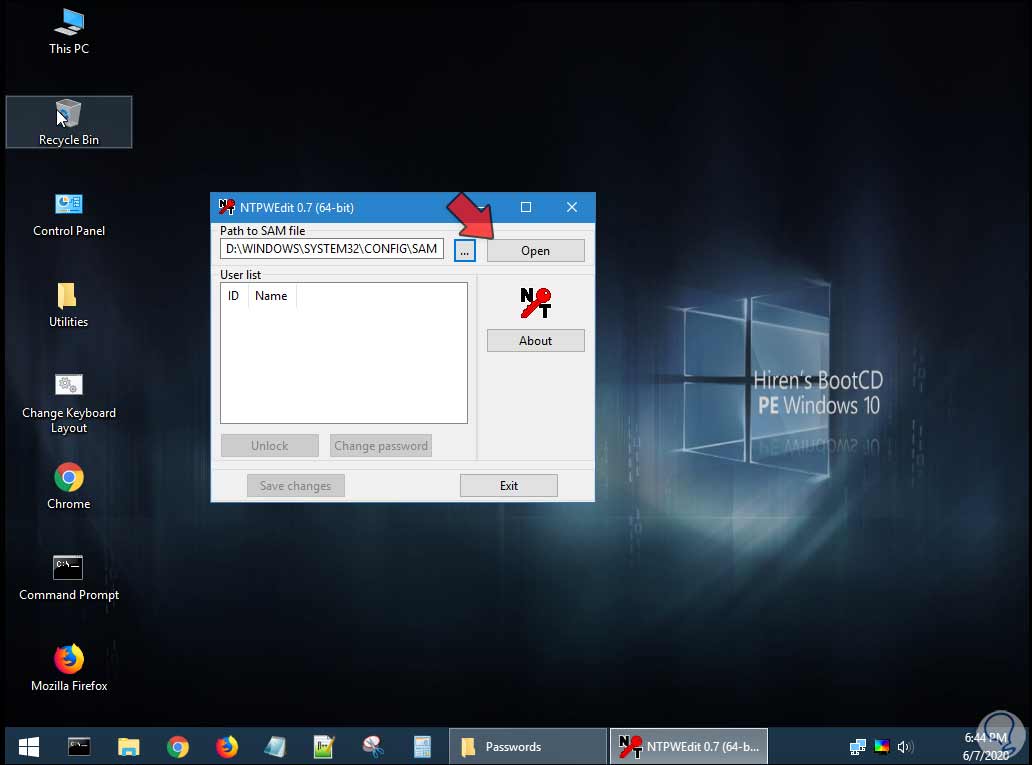
Task: Open the Control Panel desktop icon
Action: [68, 215]
